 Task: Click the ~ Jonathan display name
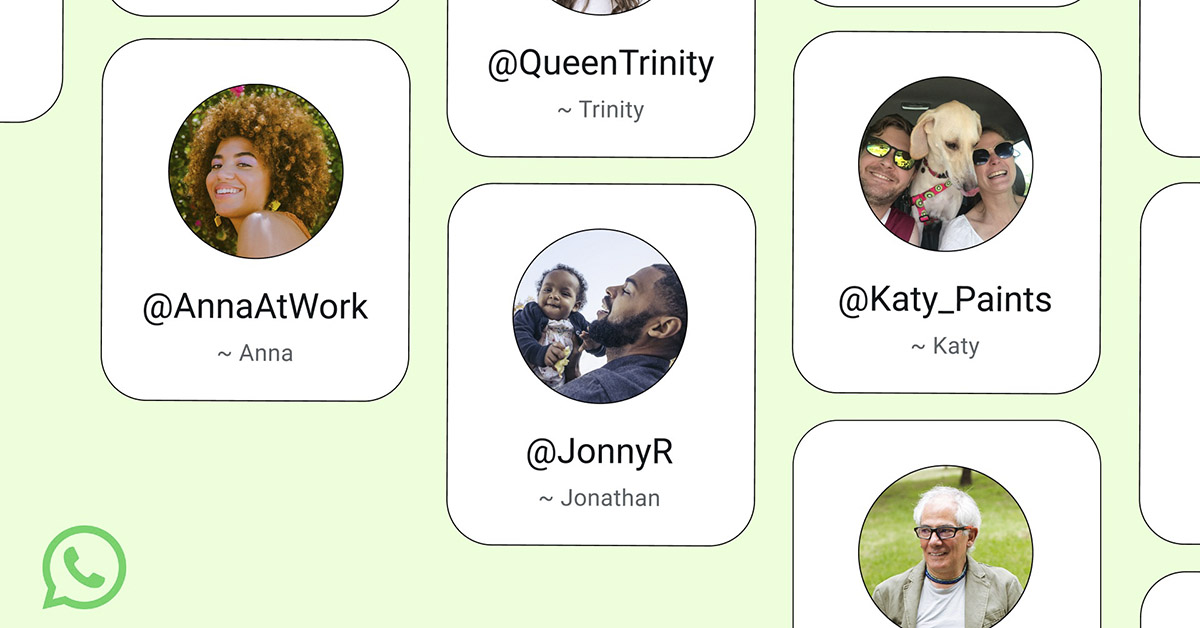pos(600,498)
